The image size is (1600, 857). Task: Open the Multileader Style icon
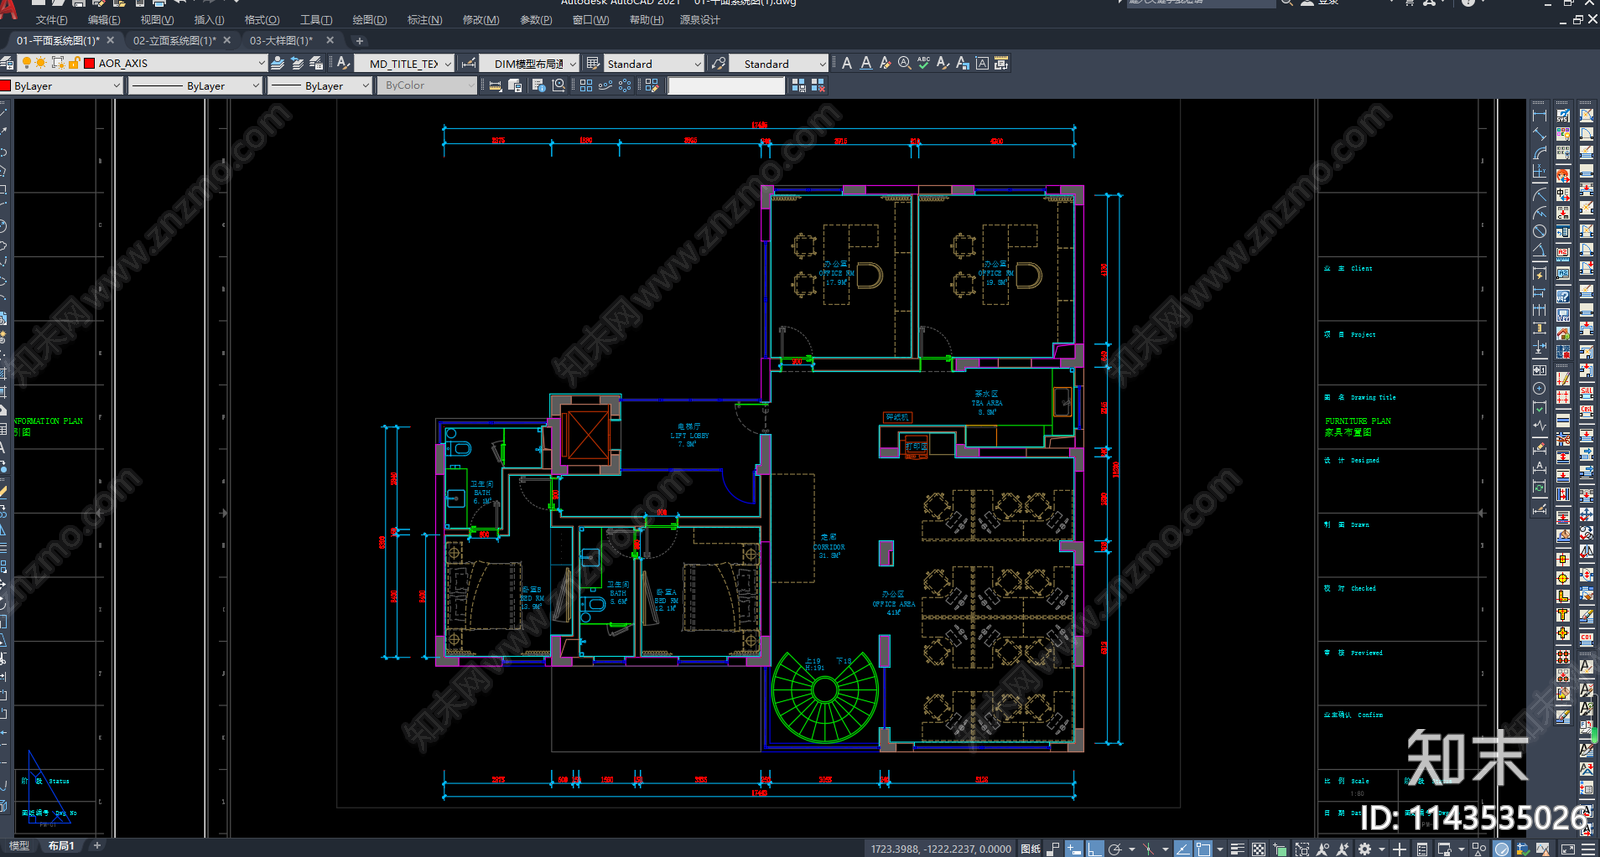pos(718,64)
